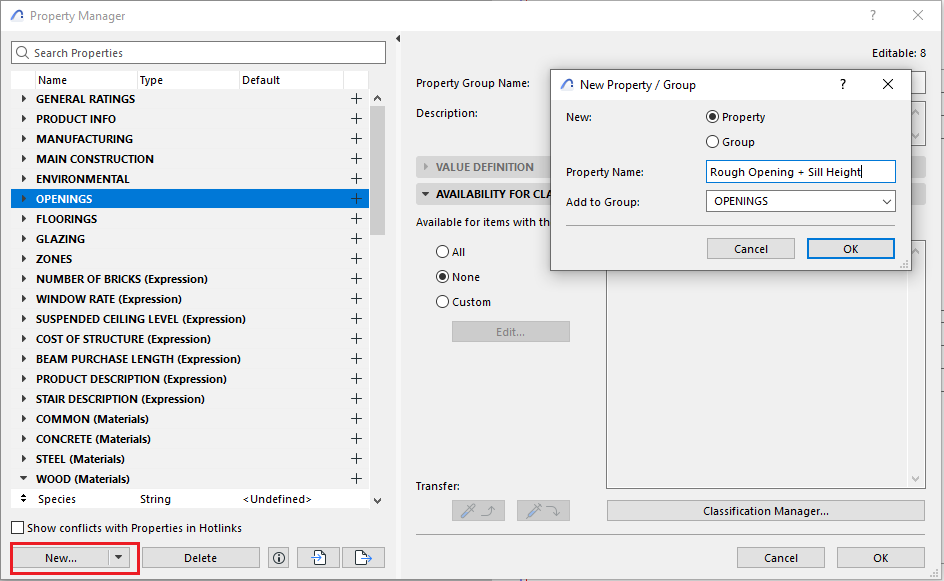The height and width of the screenshot is (581, 944).
Task: Click plus icon on CONCRETE (Materials) row
Action: click(356, 438)
